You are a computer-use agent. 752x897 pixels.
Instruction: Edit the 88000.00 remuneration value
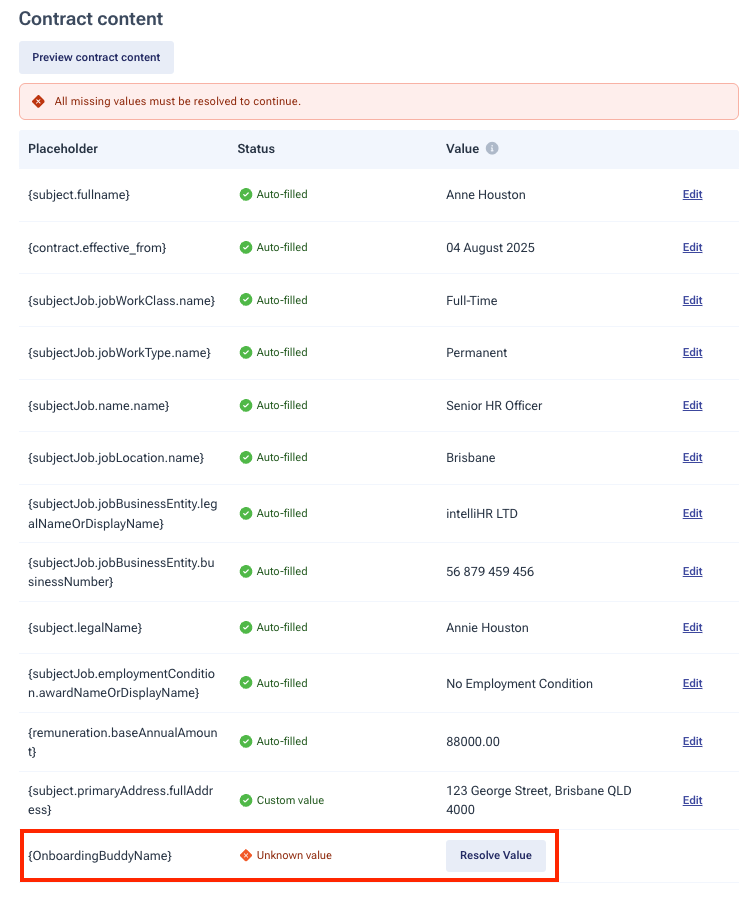coord(692,741)
